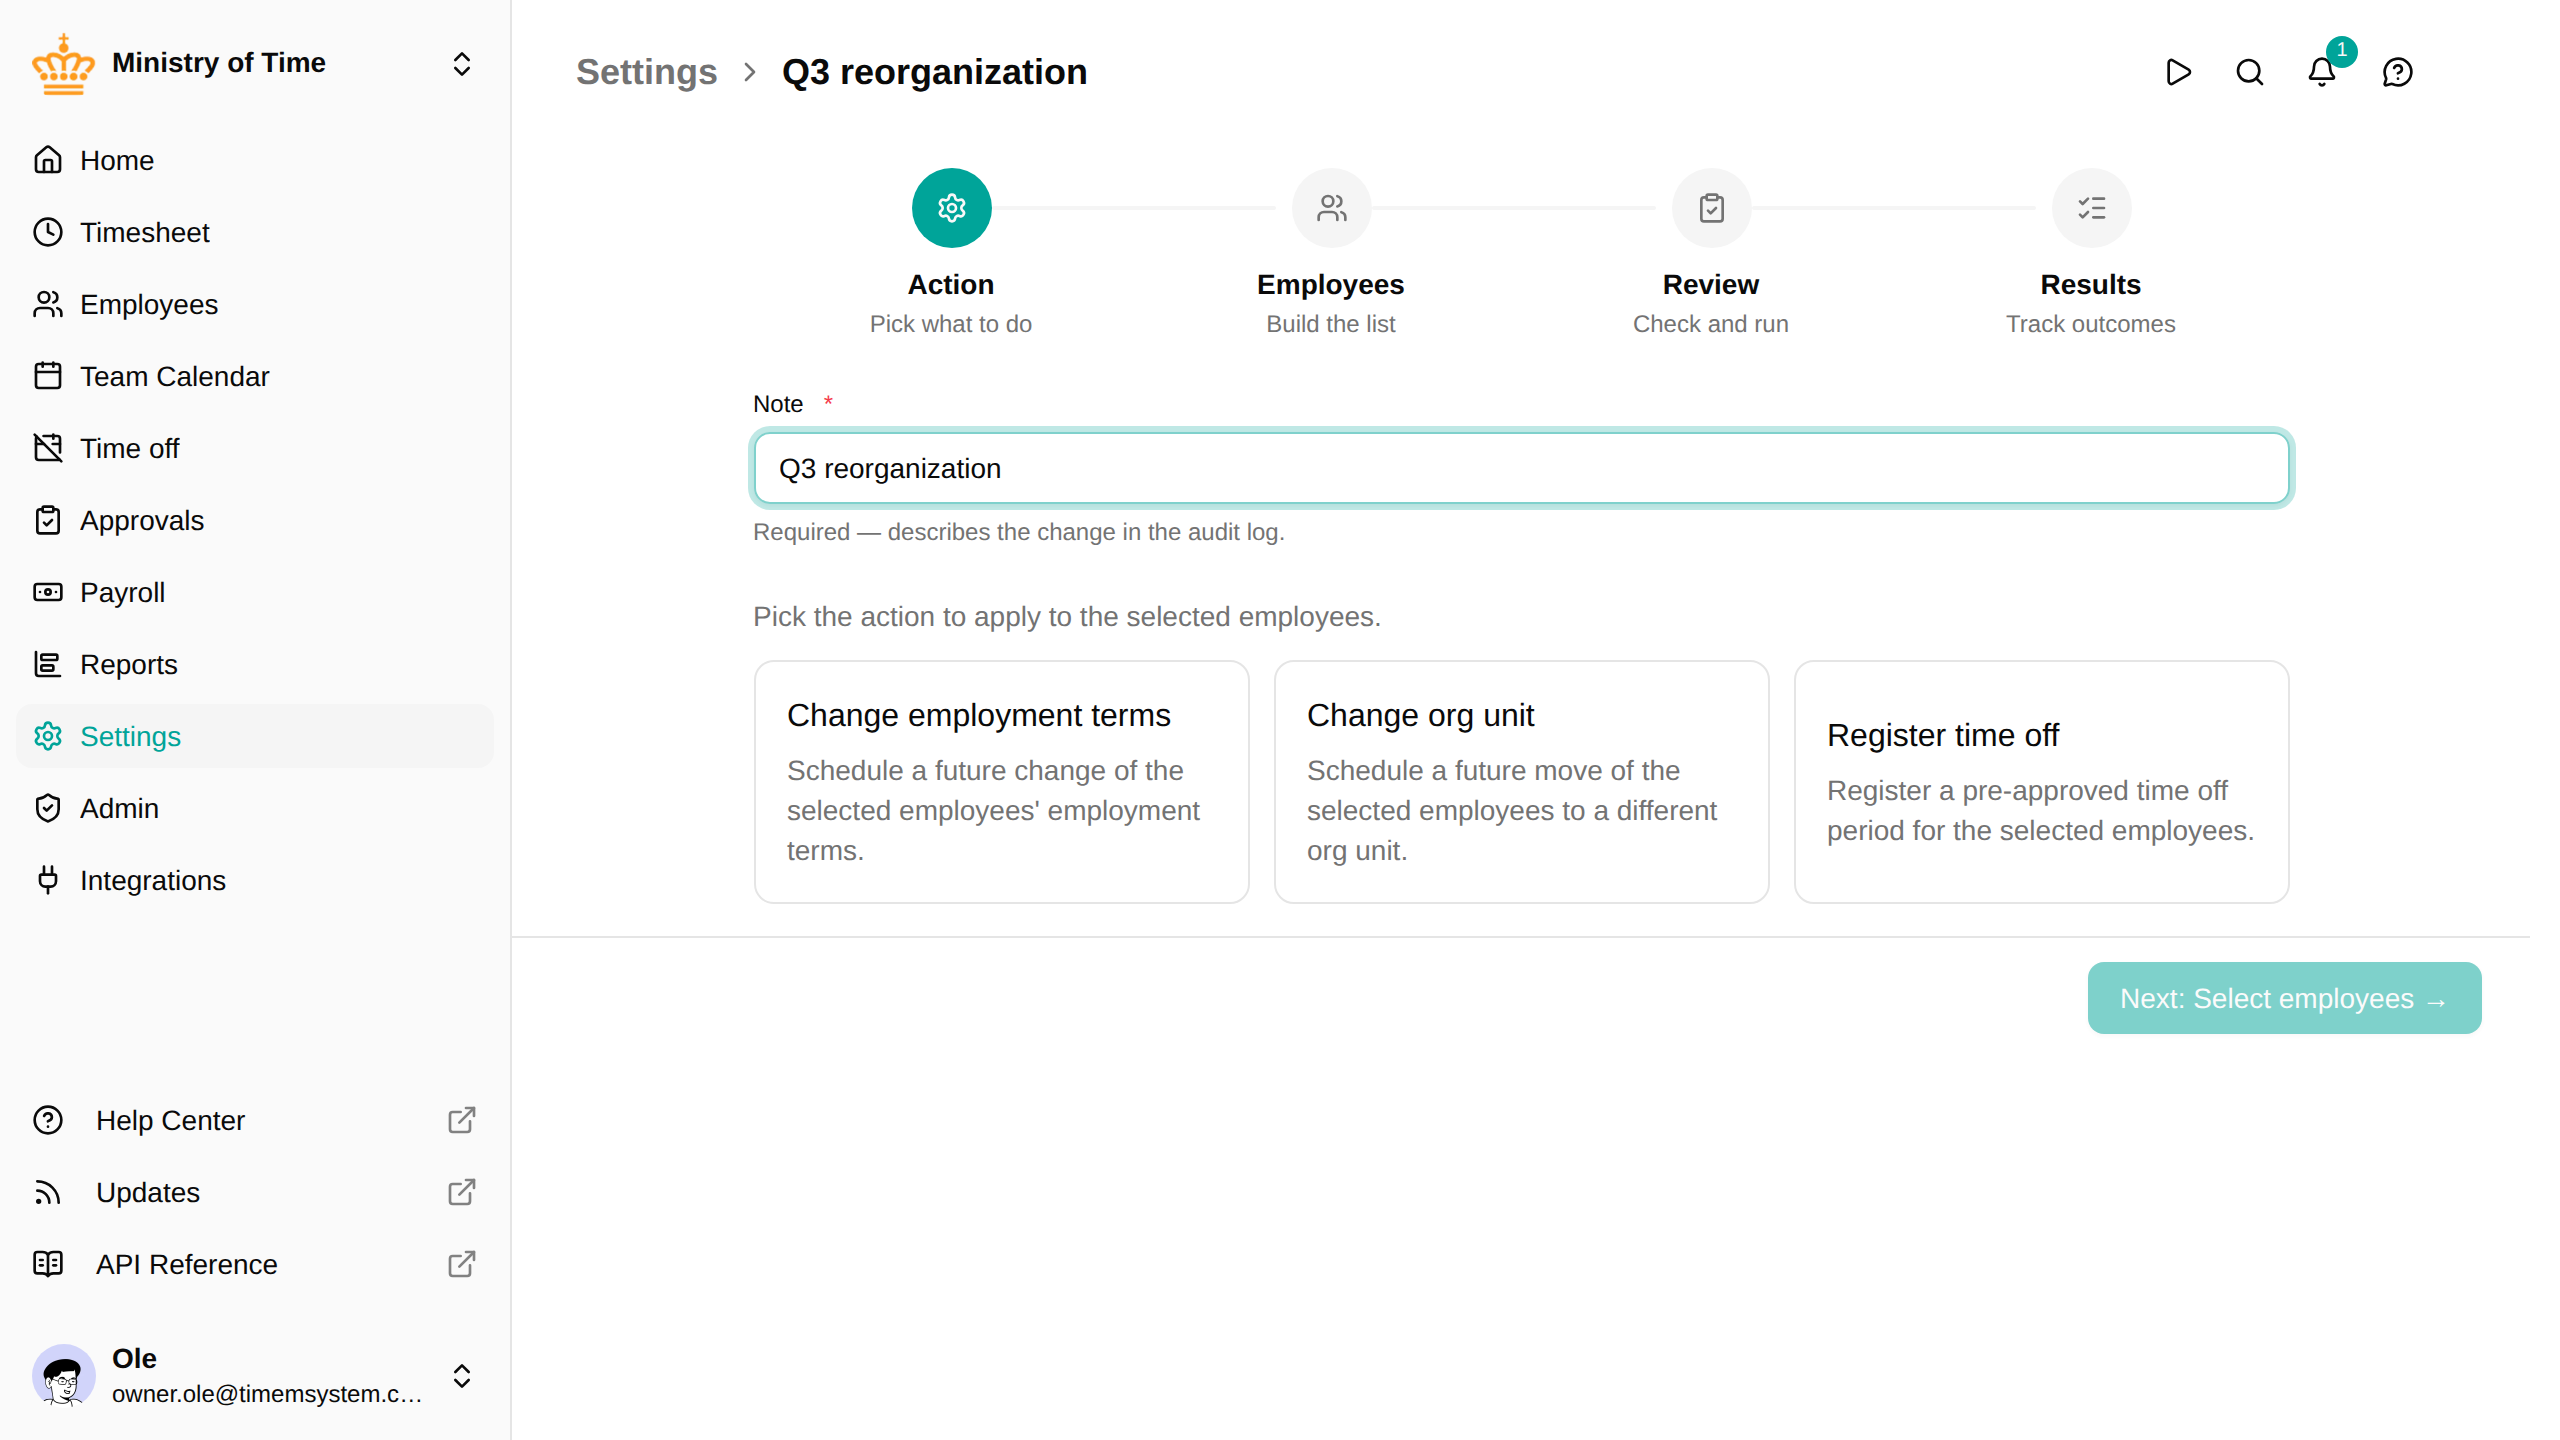Open notifications bell icon

[x=2322, y=72]
